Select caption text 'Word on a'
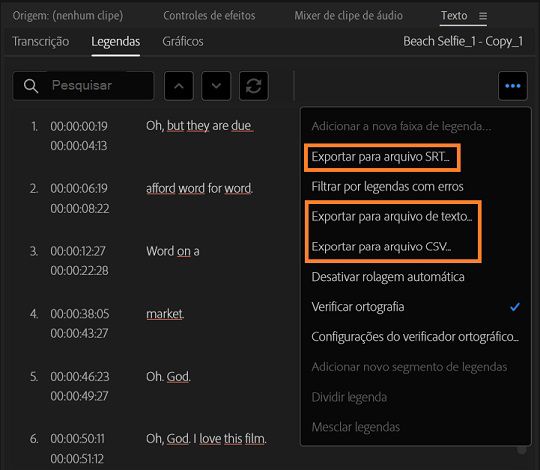Screen dimensions: 540x470 173,251
